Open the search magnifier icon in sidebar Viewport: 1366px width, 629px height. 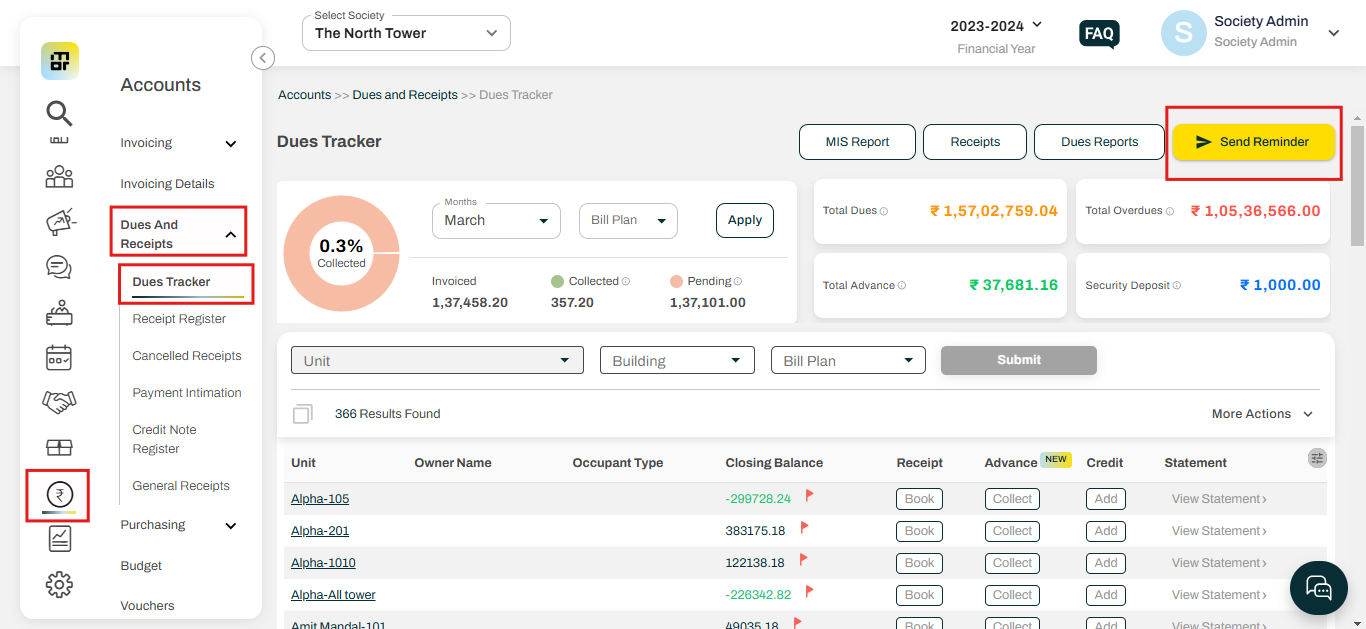(59, 113)
